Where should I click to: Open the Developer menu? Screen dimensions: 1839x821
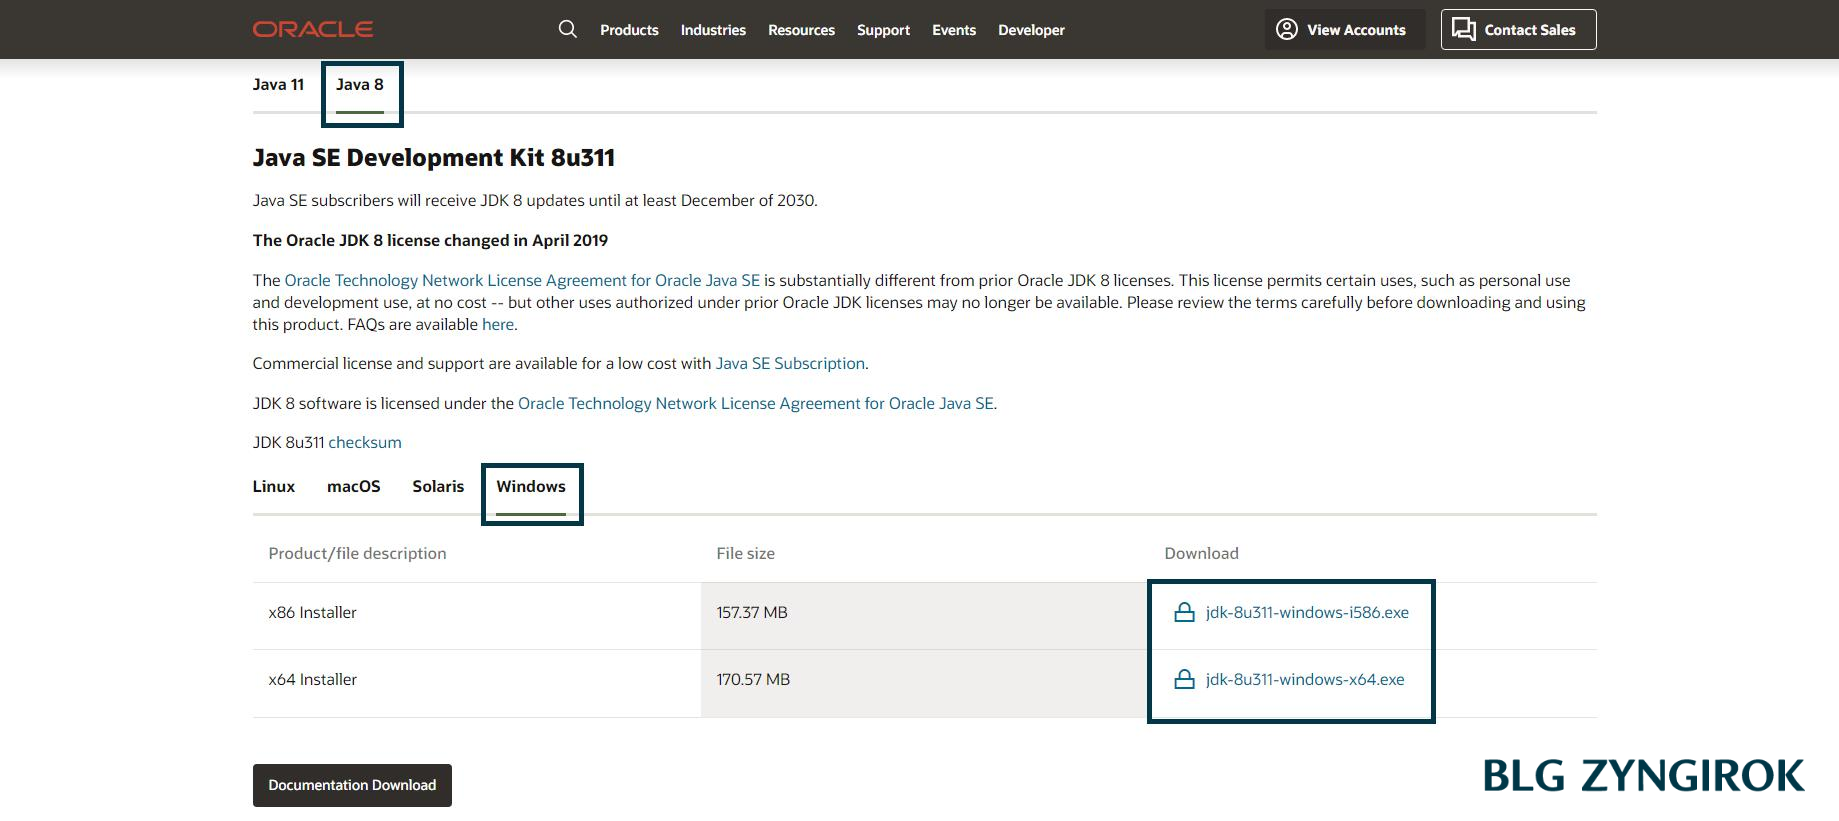click(1031, 30)
